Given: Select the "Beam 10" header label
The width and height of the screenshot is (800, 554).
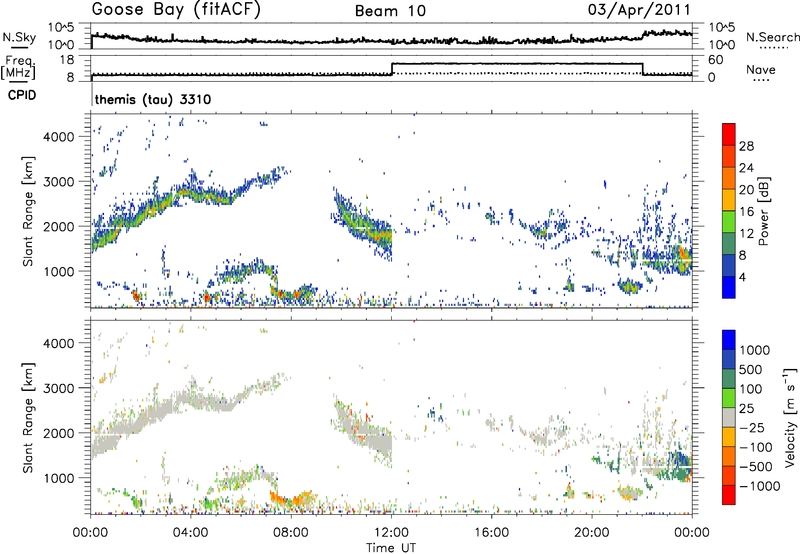Looking at the screenshot, I should [x=390, y=11].
